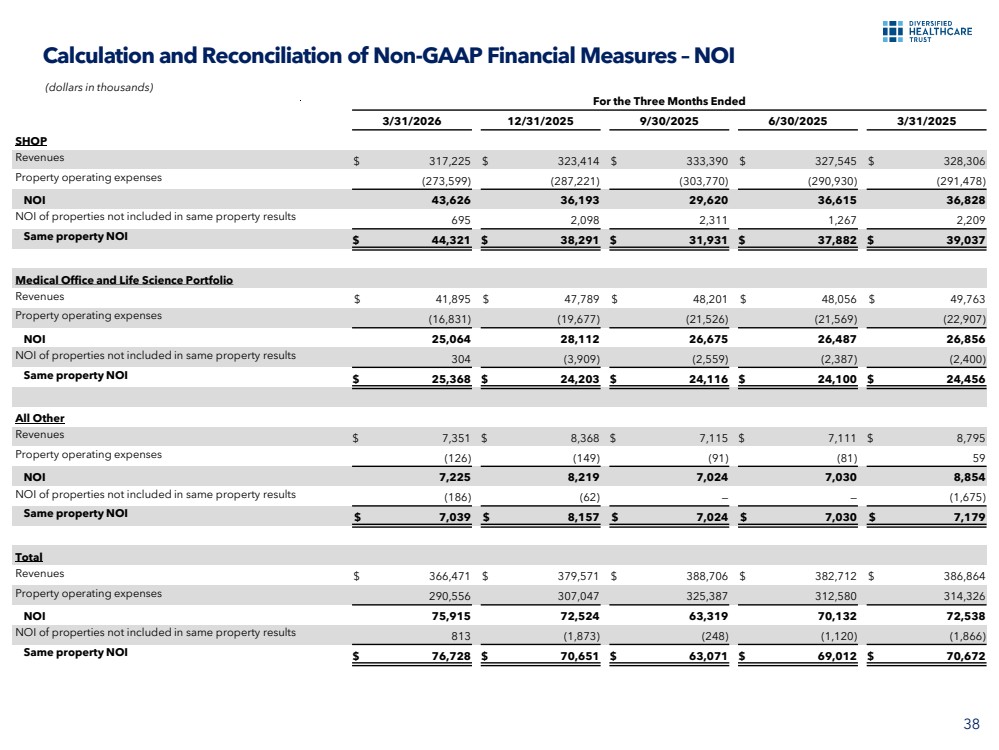
Task: Click SHOP 'Property operating expenses' row label
Action: (89, 177)
